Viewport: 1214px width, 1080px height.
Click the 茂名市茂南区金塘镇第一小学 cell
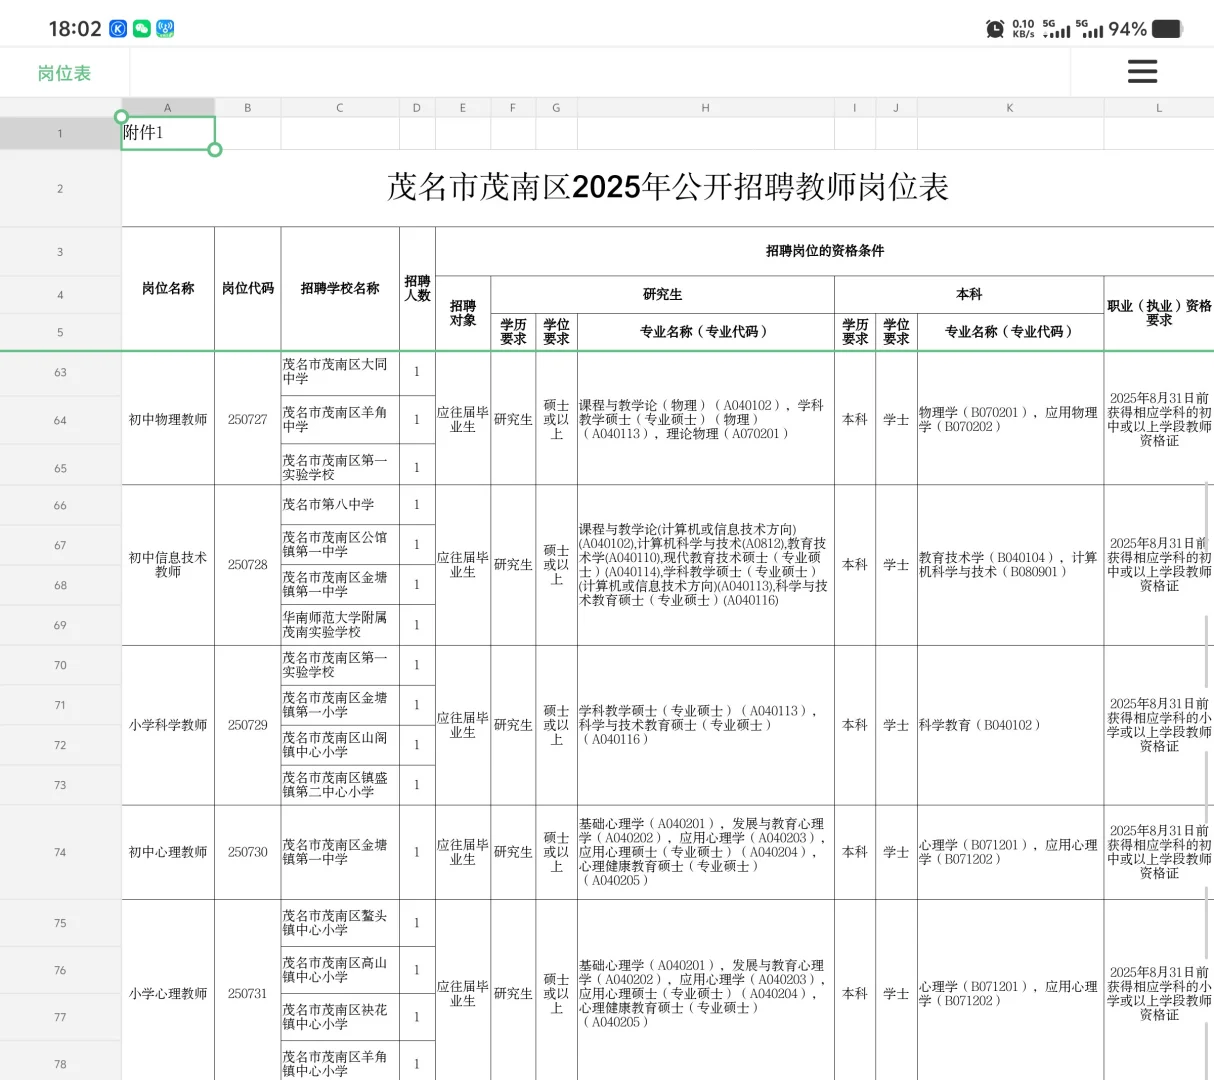click(340, 705)
